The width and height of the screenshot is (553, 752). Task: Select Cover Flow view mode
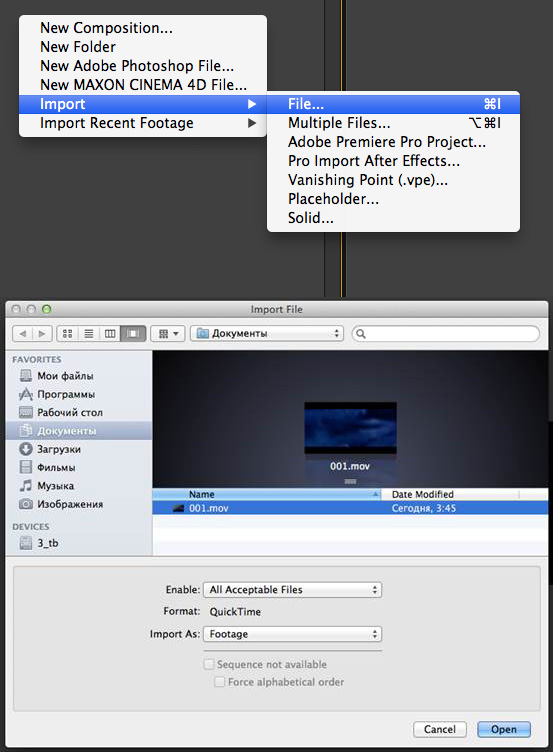[133, 333]
